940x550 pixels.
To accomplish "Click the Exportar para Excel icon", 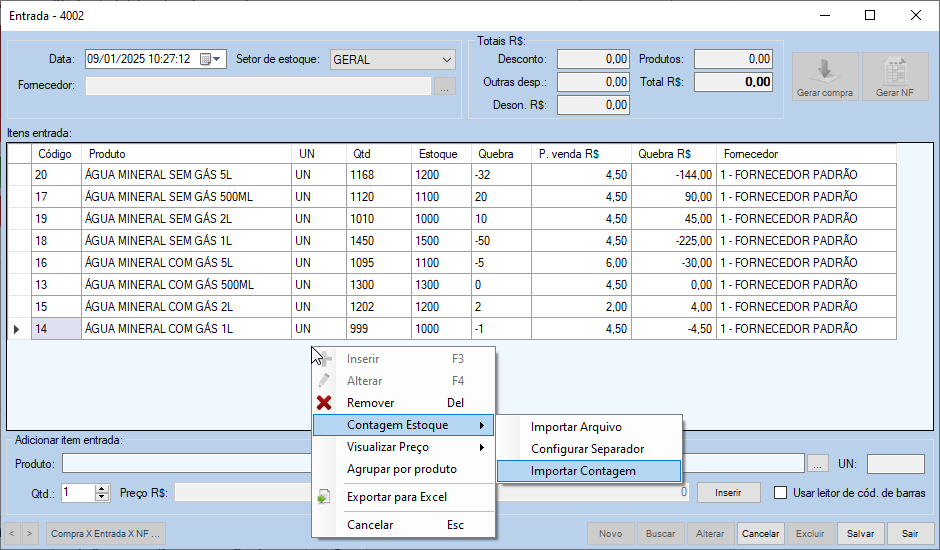I will [324, 497].
